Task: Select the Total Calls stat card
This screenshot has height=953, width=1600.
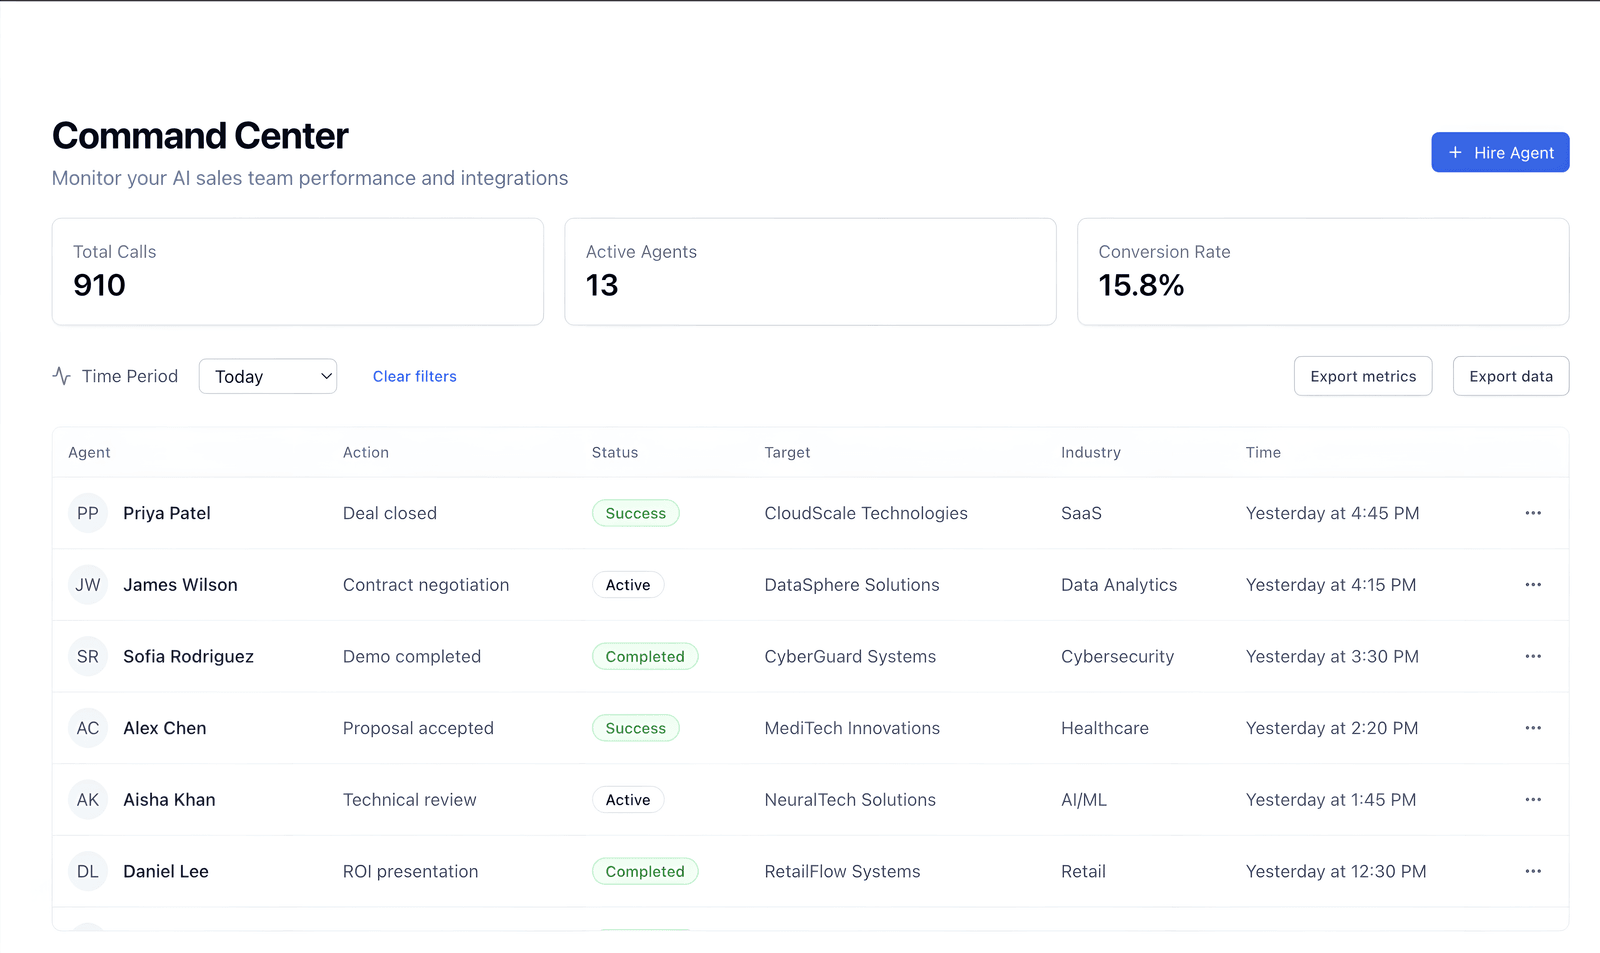Action: coord(297,271)
